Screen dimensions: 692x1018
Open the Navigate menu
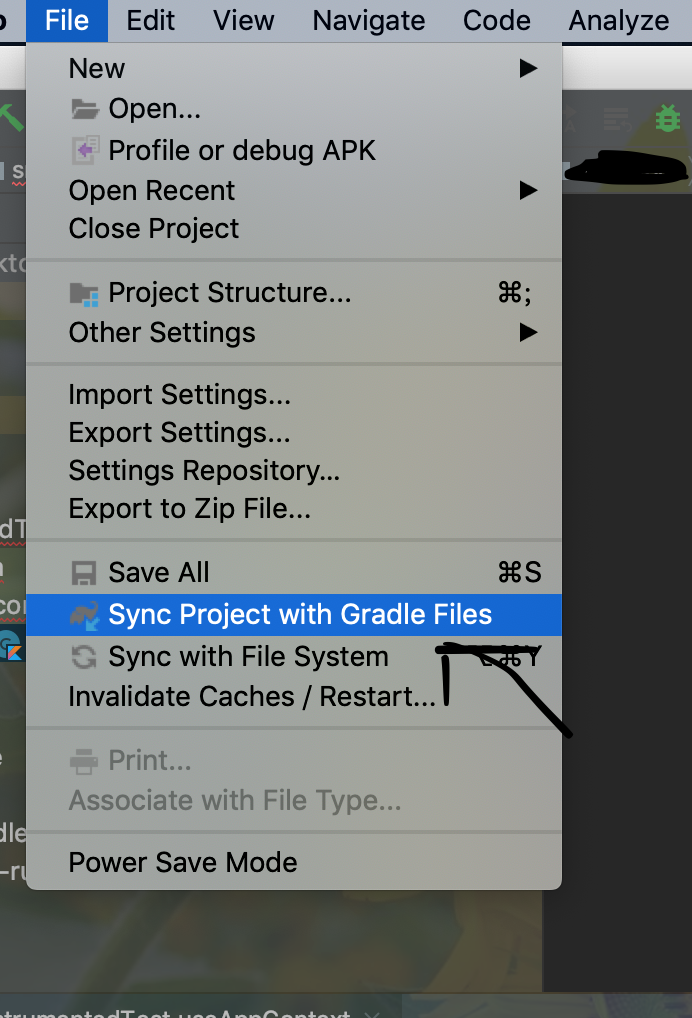[x=368, y=20]
